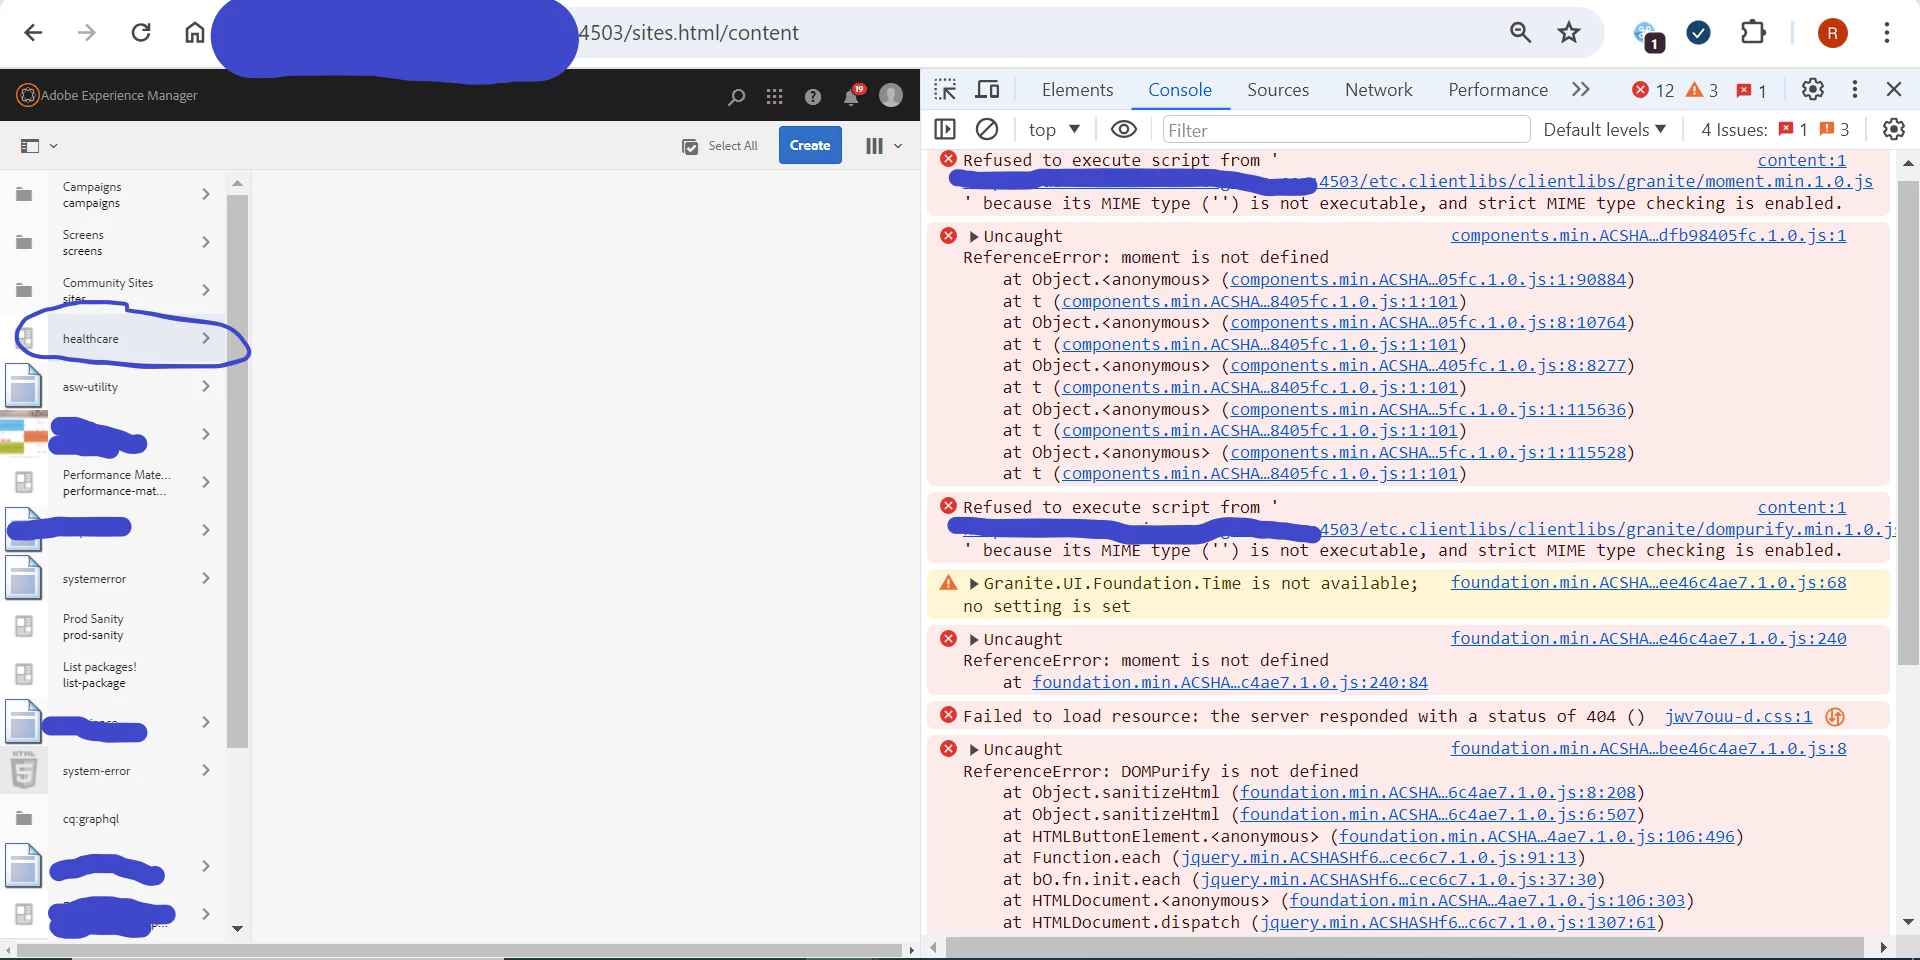Open DevTools customize three-dot menu
The image size is (1920, 960).
point(1855,89)
